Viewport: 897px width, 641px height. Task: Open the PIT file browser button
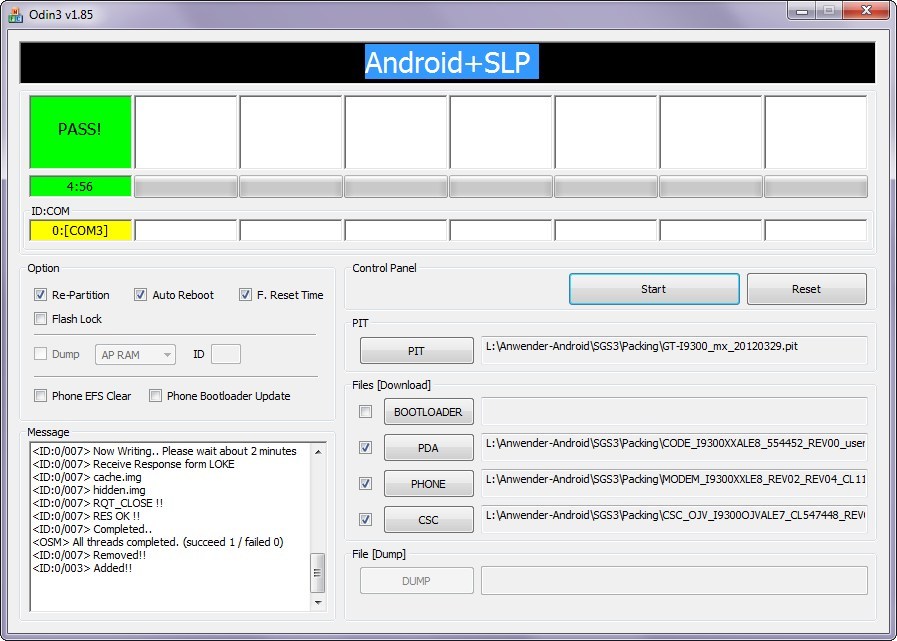pyautogui.click(x=416, y=351)
